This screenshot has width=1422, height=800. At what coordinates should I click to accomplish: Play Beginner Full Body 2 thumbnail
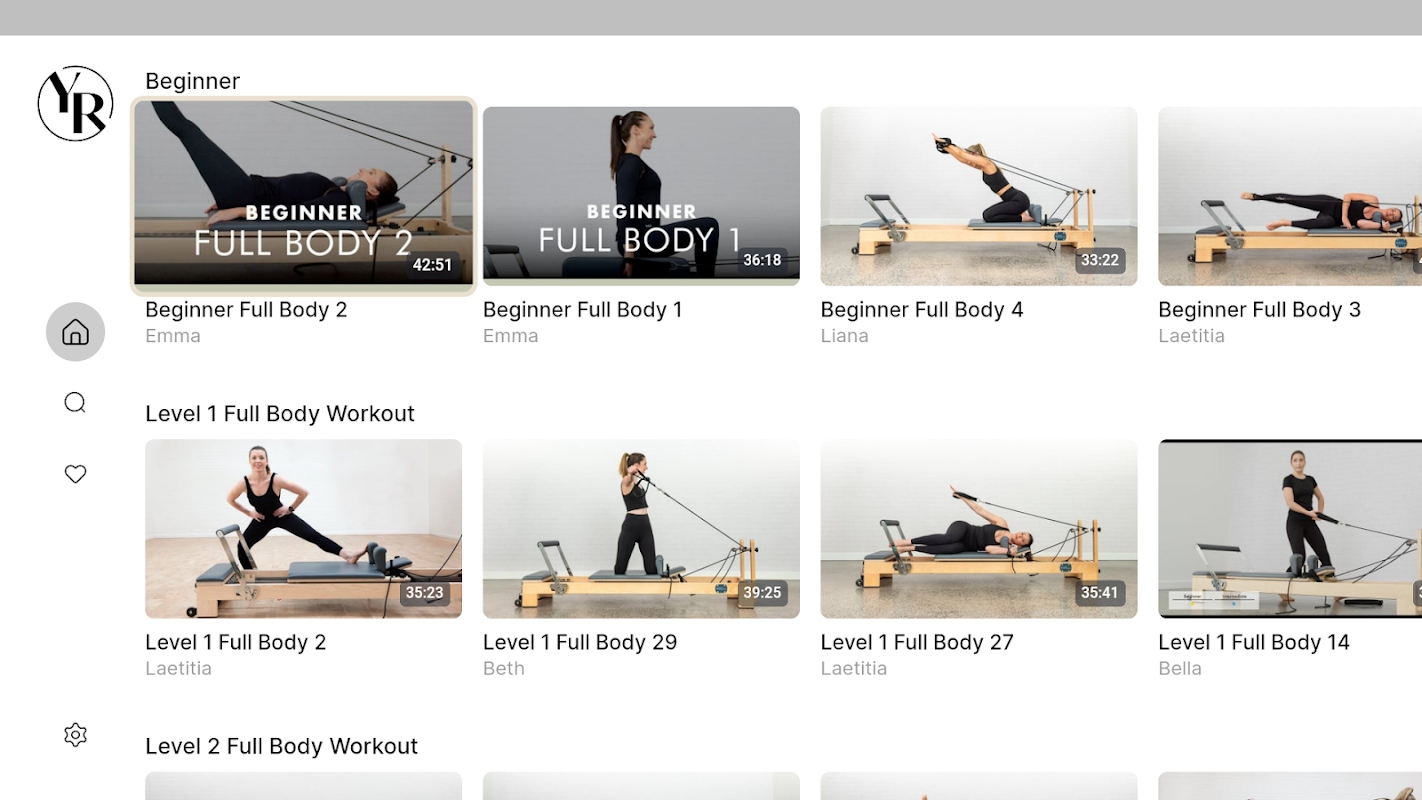(x=303, y=196)
